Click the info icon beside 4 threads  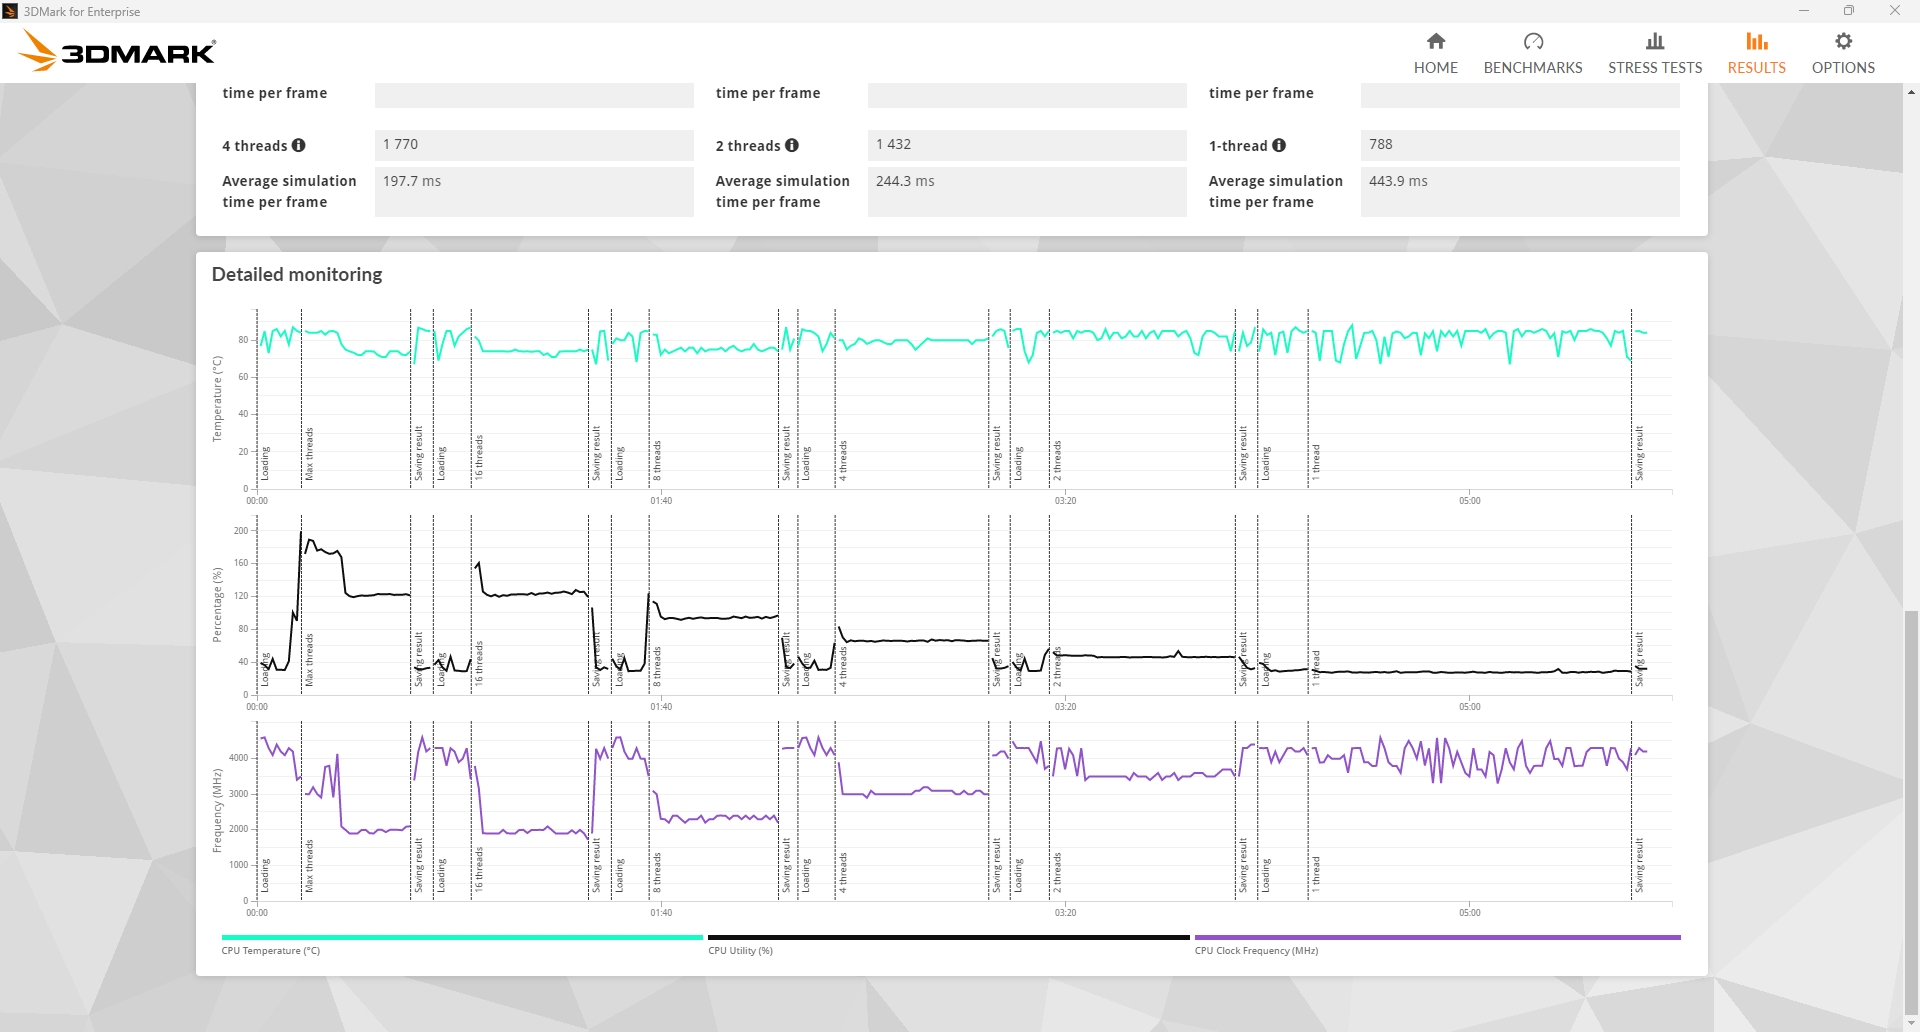point(298,145)
